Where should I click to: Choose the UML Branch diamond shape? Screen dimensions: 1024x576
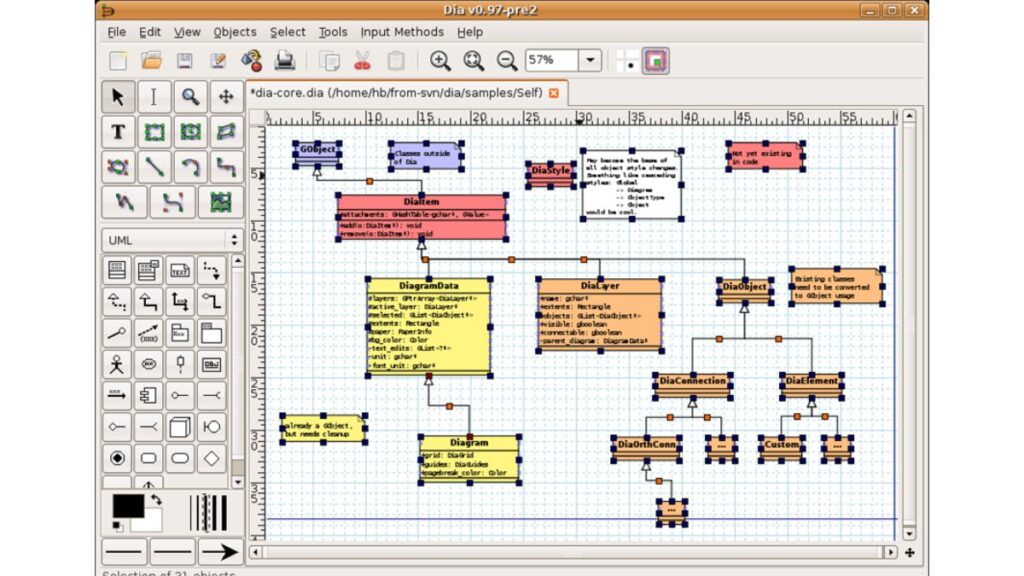[x=211, y=458]
